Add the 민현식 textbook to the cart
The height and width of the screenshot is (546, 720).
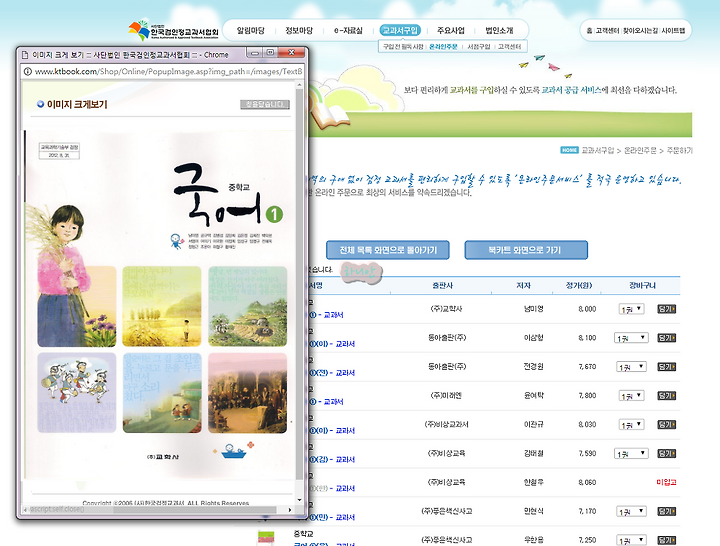(x=666, y=511)
